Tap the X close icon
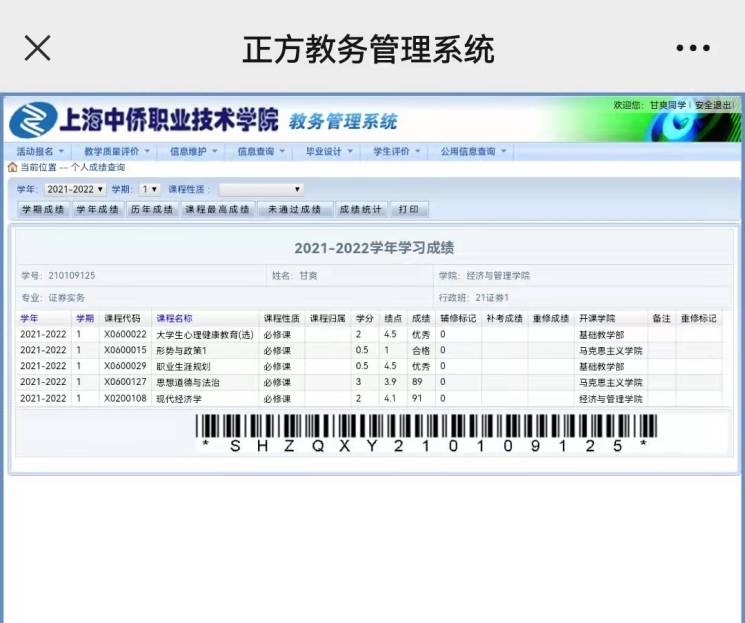 tap(37, 48)
